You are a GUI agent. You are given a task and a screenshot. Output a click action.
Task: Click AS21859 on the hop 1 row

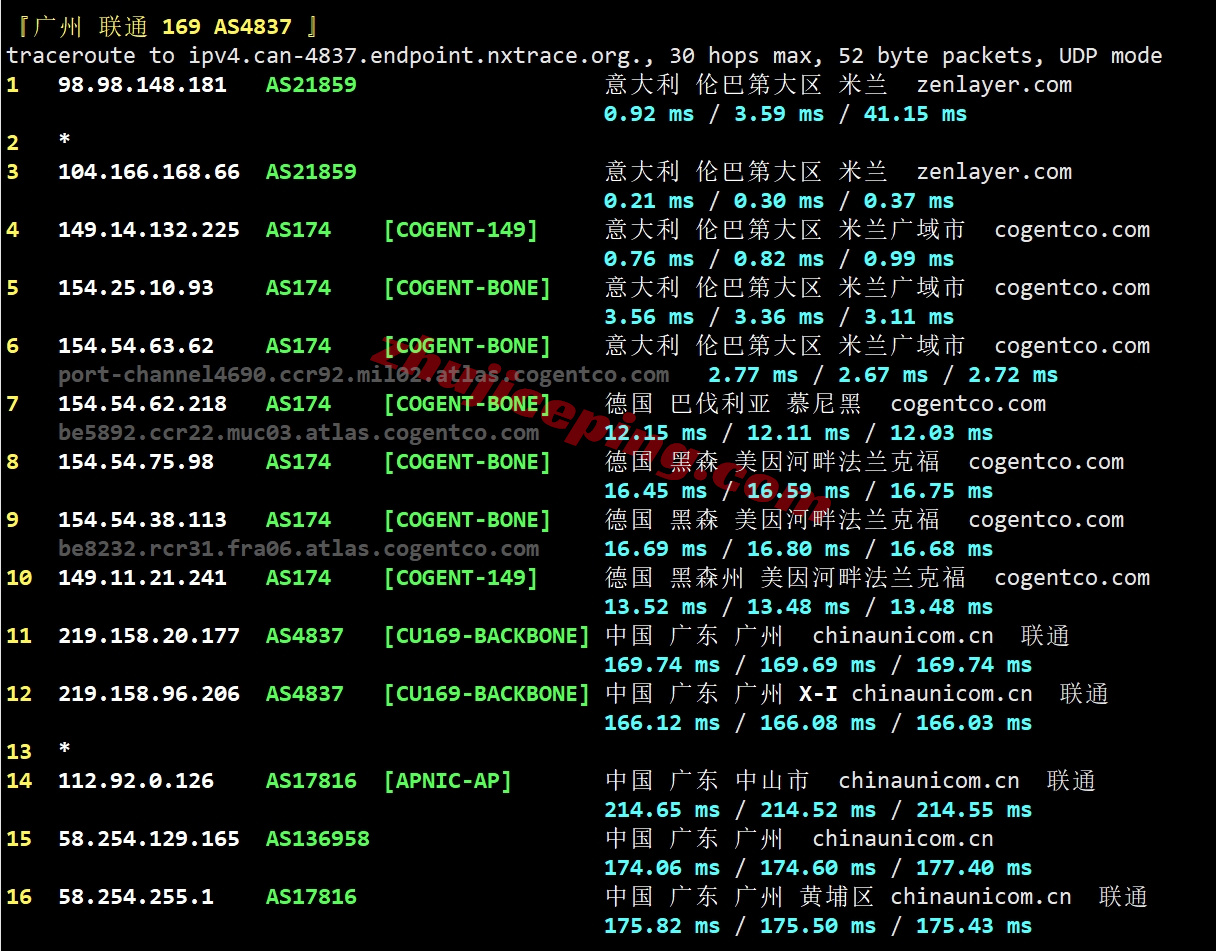click(311, 85)
